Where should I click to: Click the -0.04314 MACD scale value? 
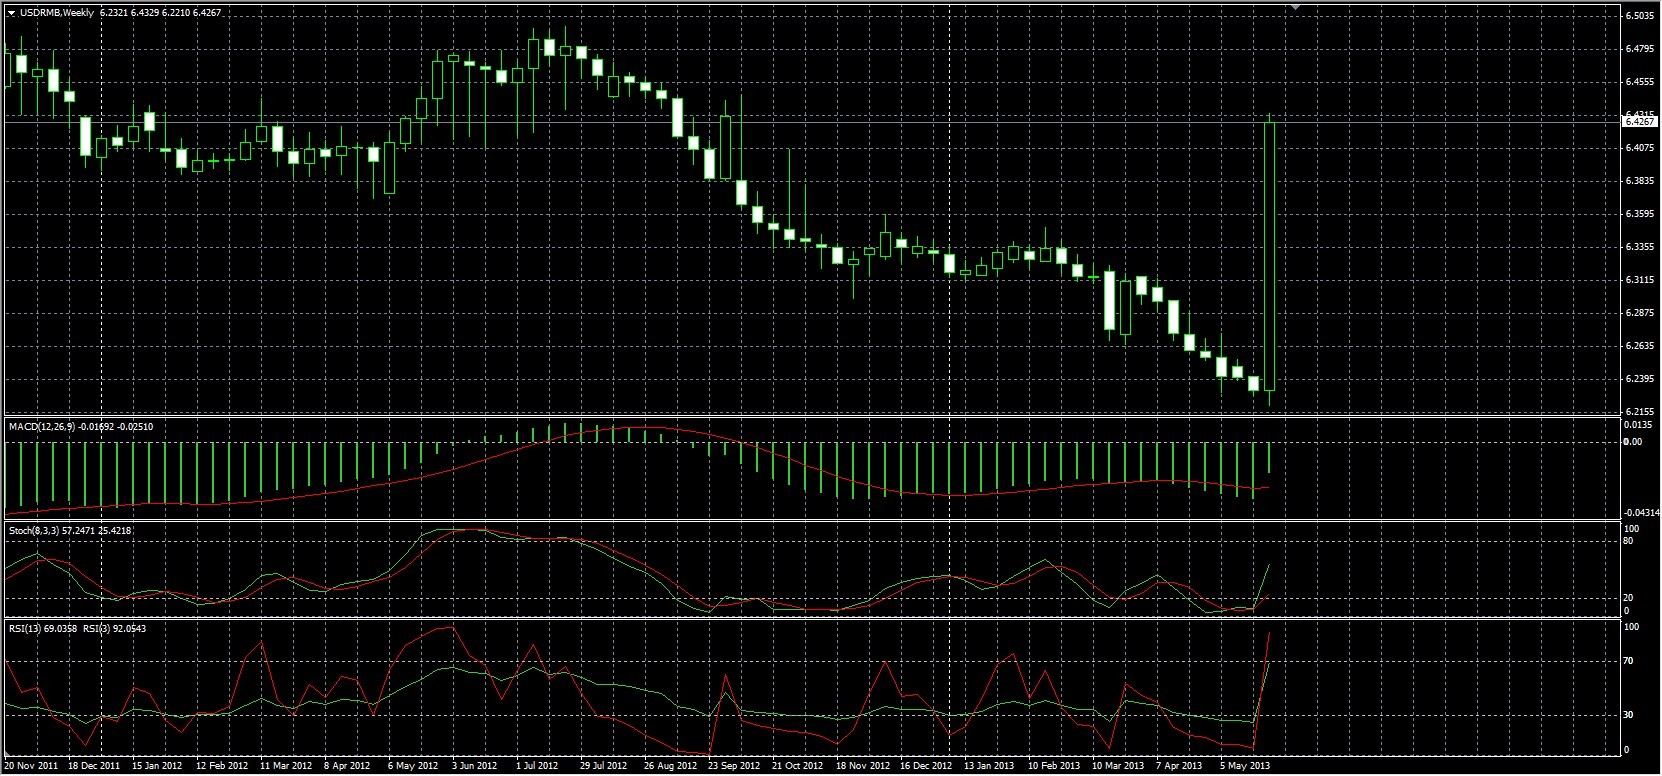pos(1640,513)
